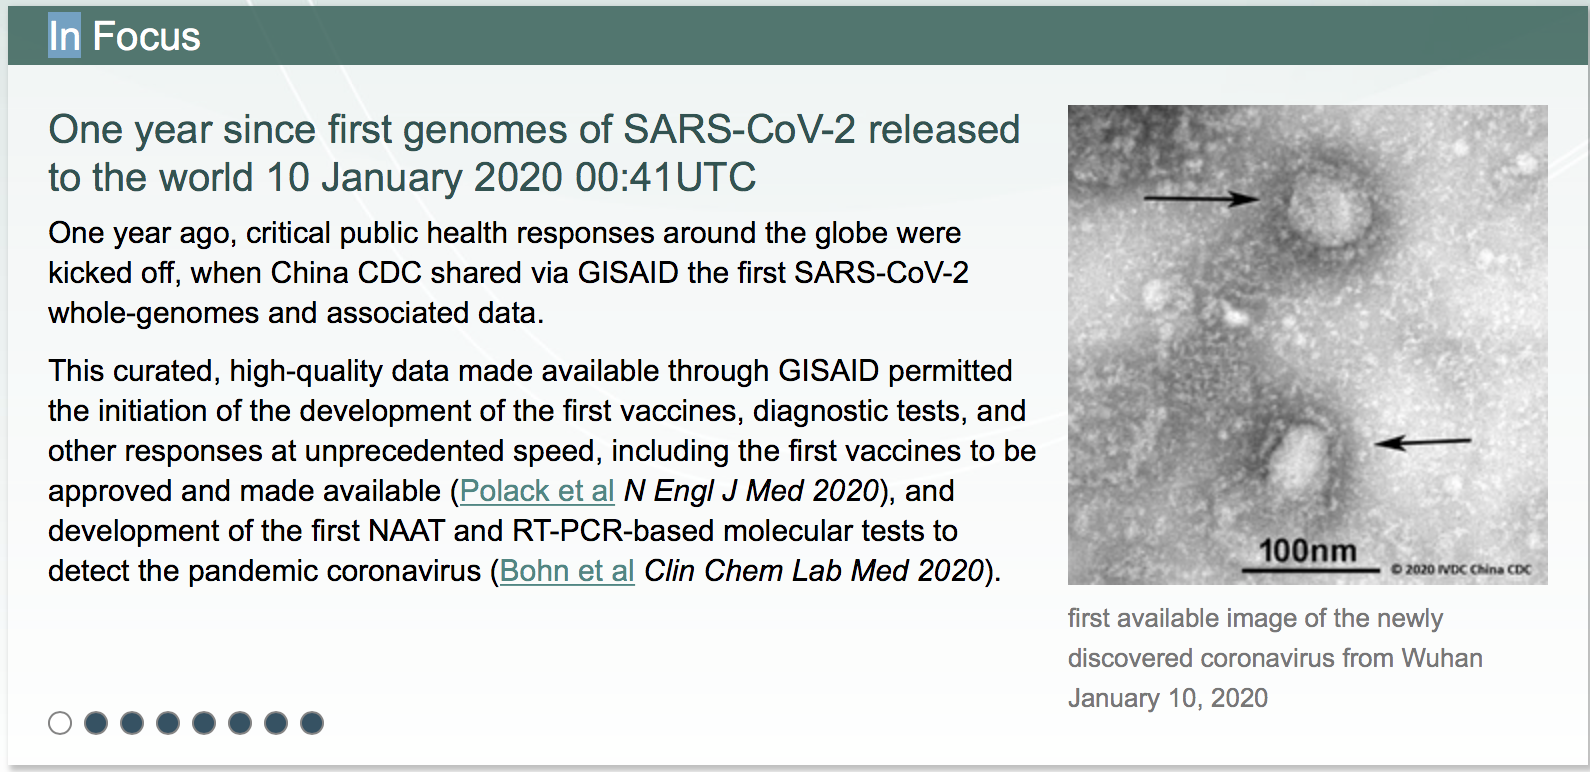Image resolution: width=1590 pixels, height=772 pixels.
Task: Select the last carousel slide dot
Action: point(312,723)
